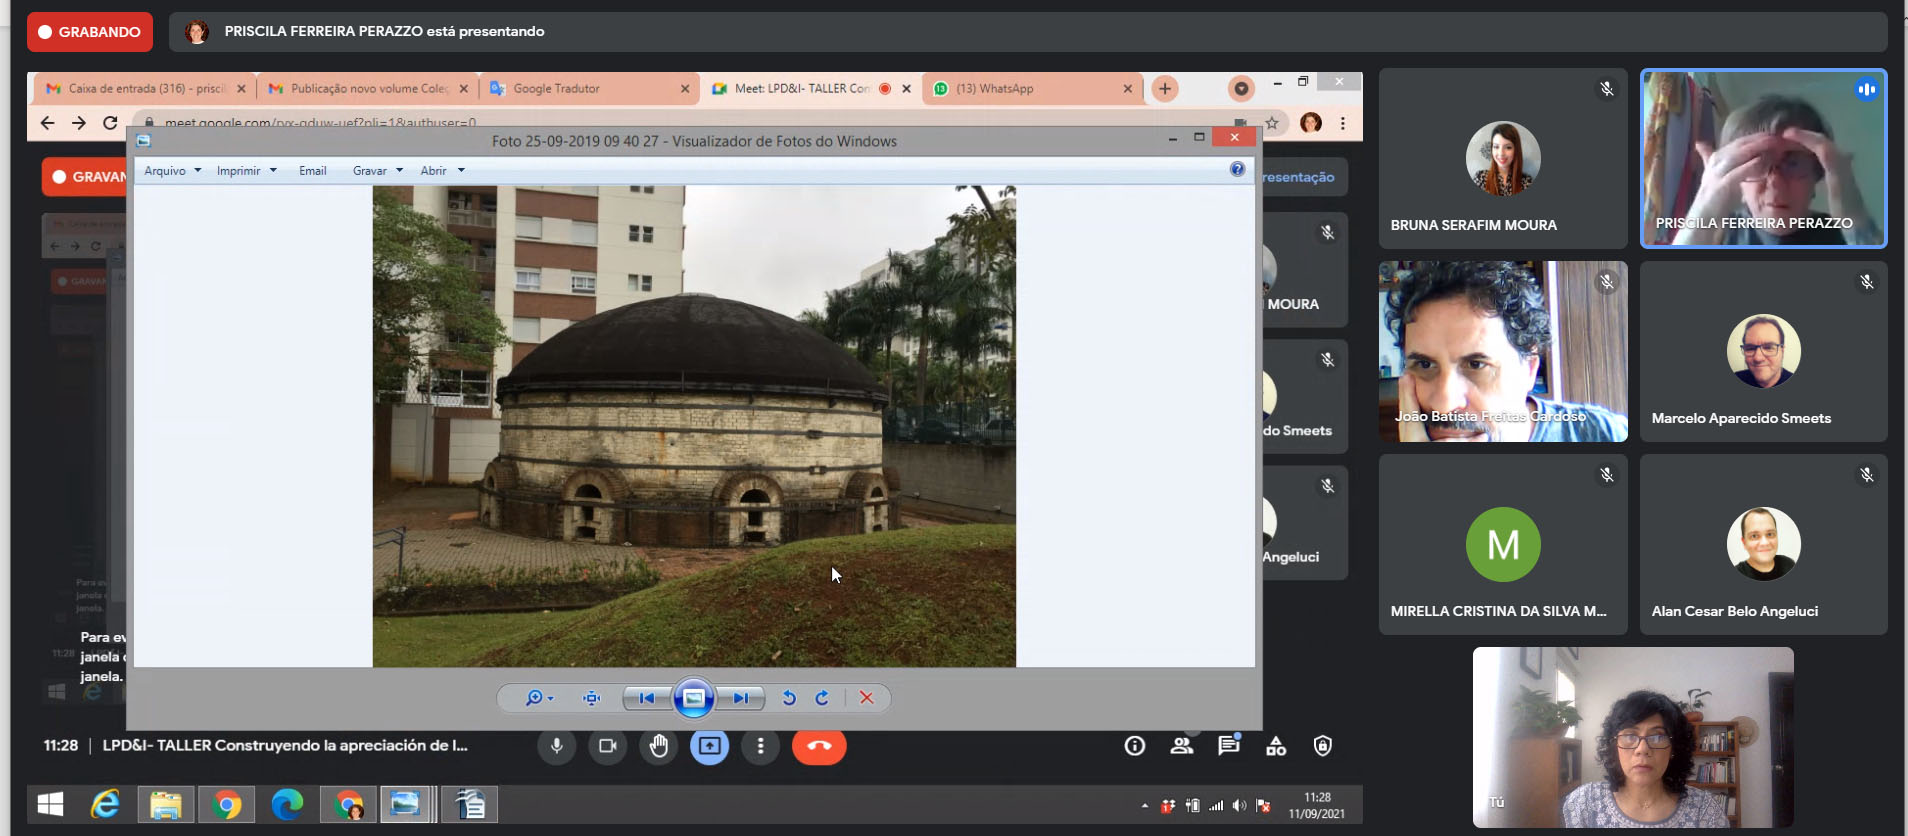Screen dimensions: 1908x836
Task: Expand the Gravar dropdown
Action: pos(377,171)
